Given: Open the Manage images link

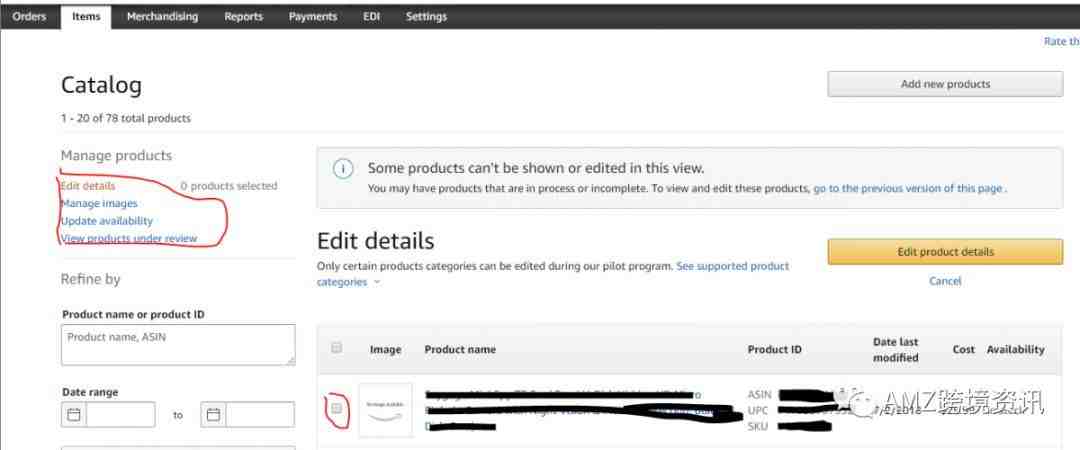Looking at the screenshot, I should click(x=99, y=203).
